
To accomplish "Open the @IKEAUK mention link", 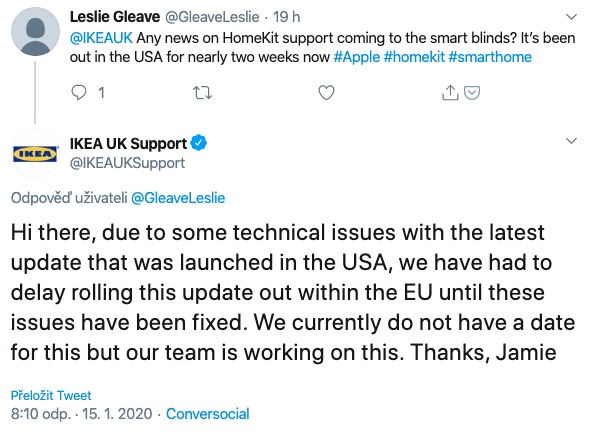I will tap(101, 38).
